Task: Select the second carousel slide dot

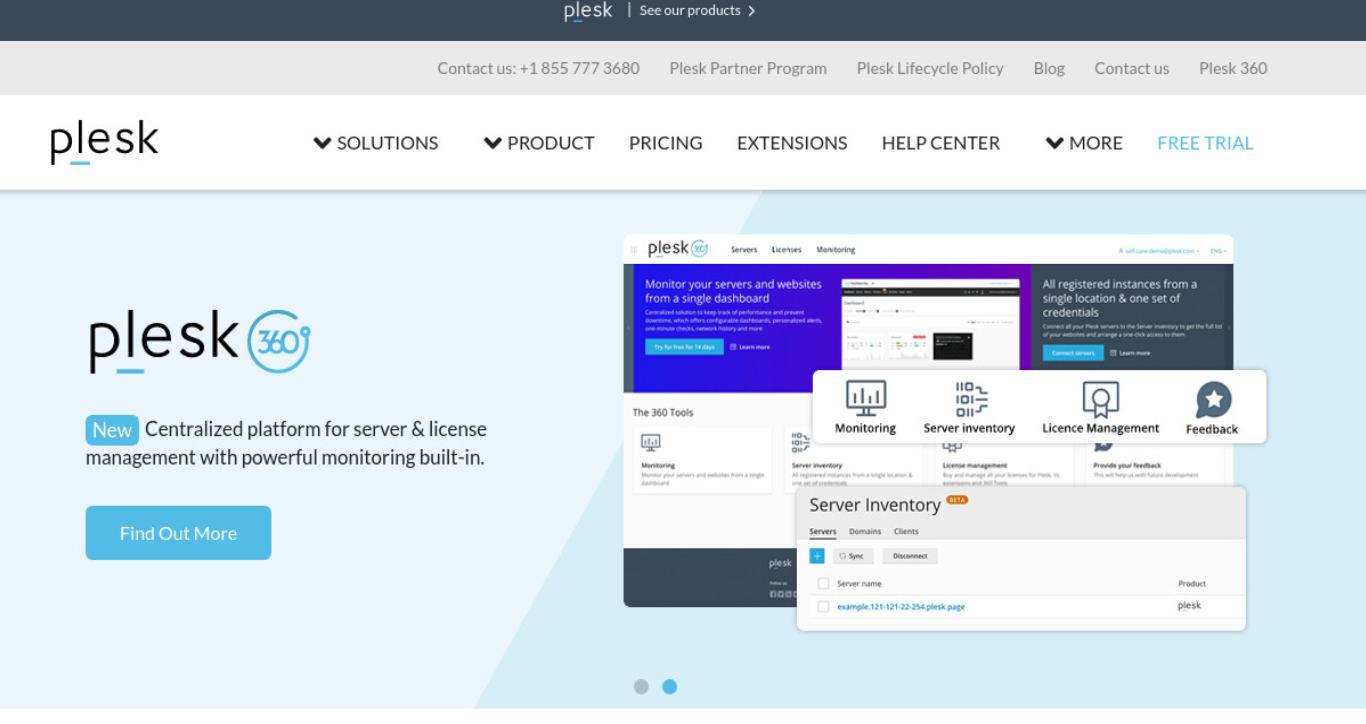Action: point(670,687)
